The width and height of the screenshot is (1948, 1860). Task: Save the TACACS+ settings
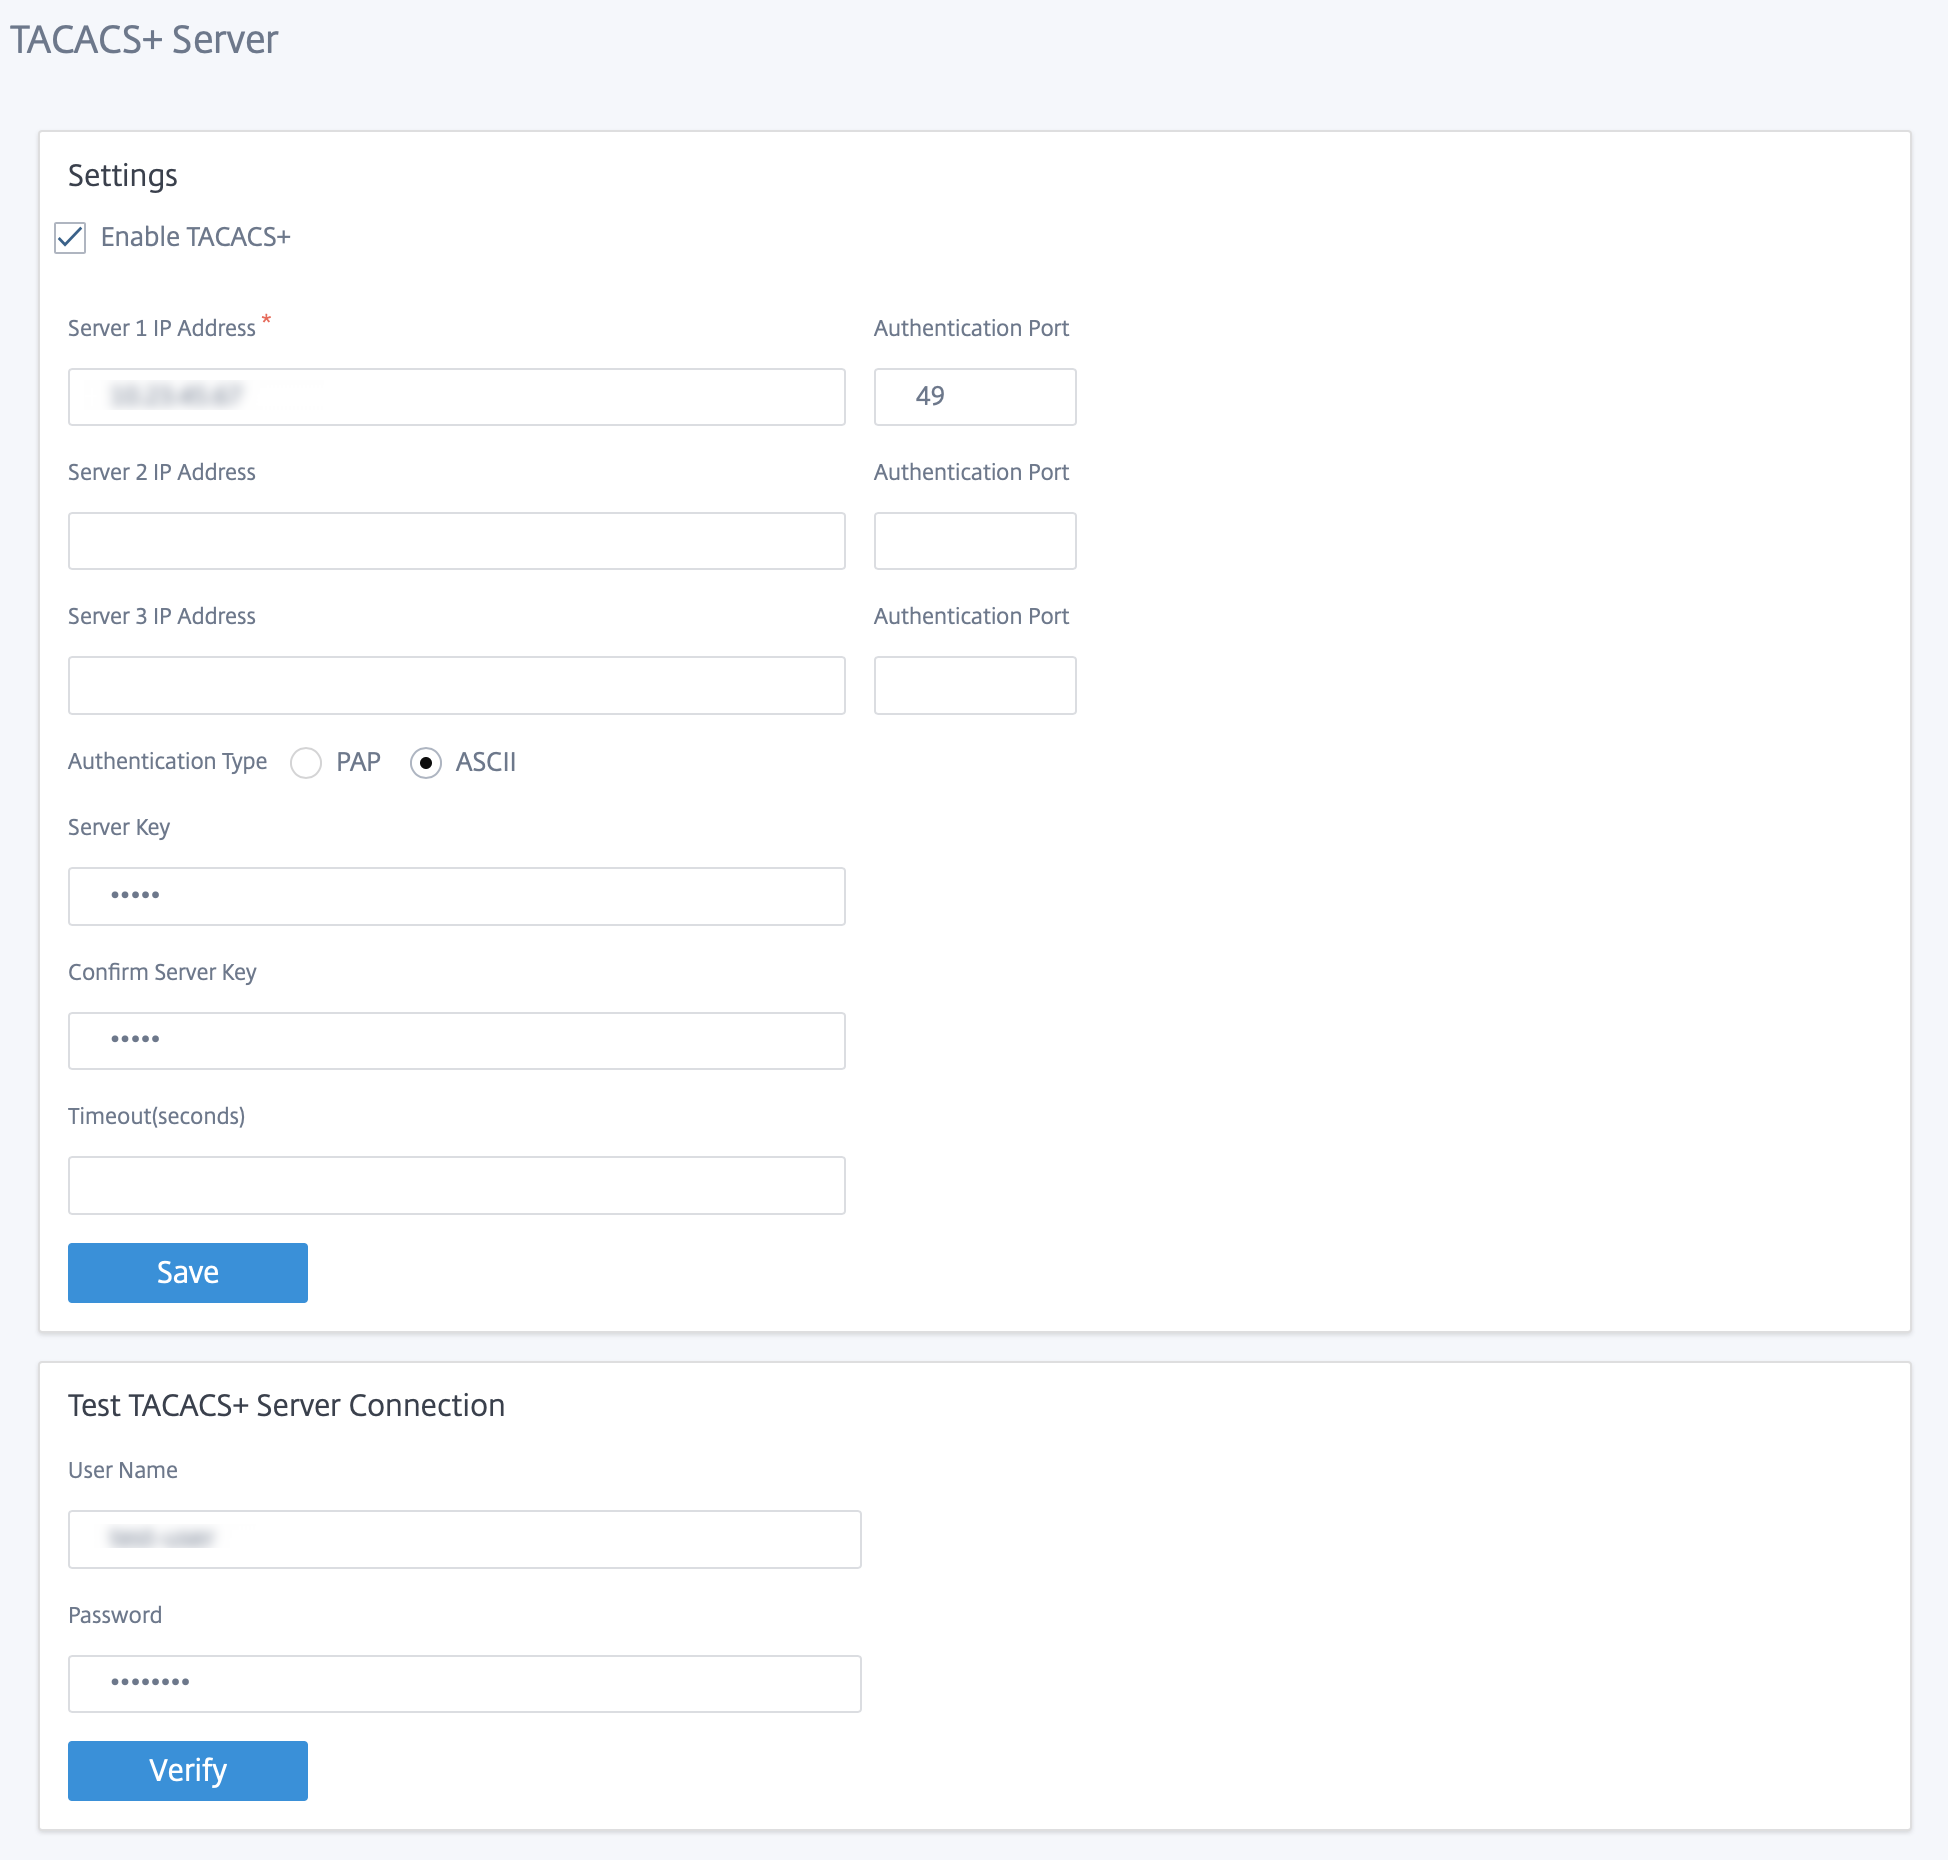click(188, 1273)
